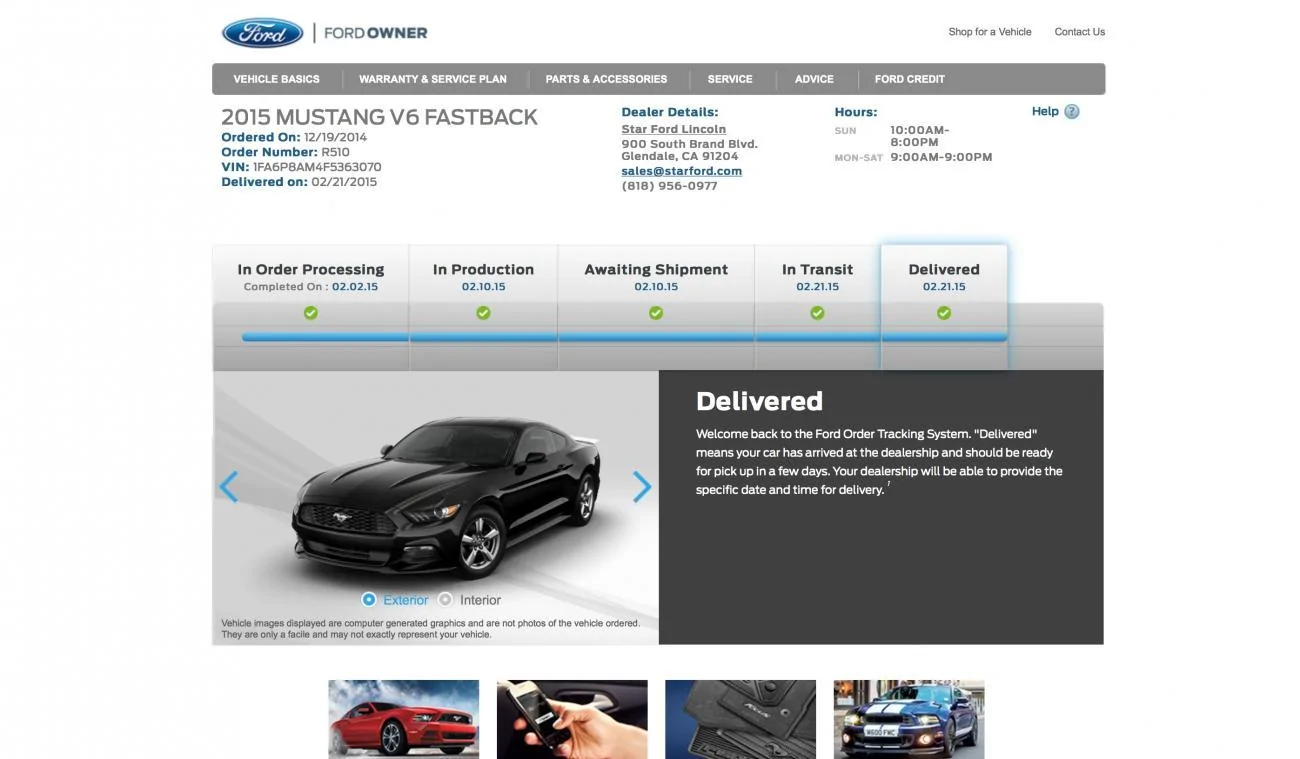Click the sales@starford.com email link
Image resolution: width=1300 pixels, height=759 pixels.
[x=682, y=171]
